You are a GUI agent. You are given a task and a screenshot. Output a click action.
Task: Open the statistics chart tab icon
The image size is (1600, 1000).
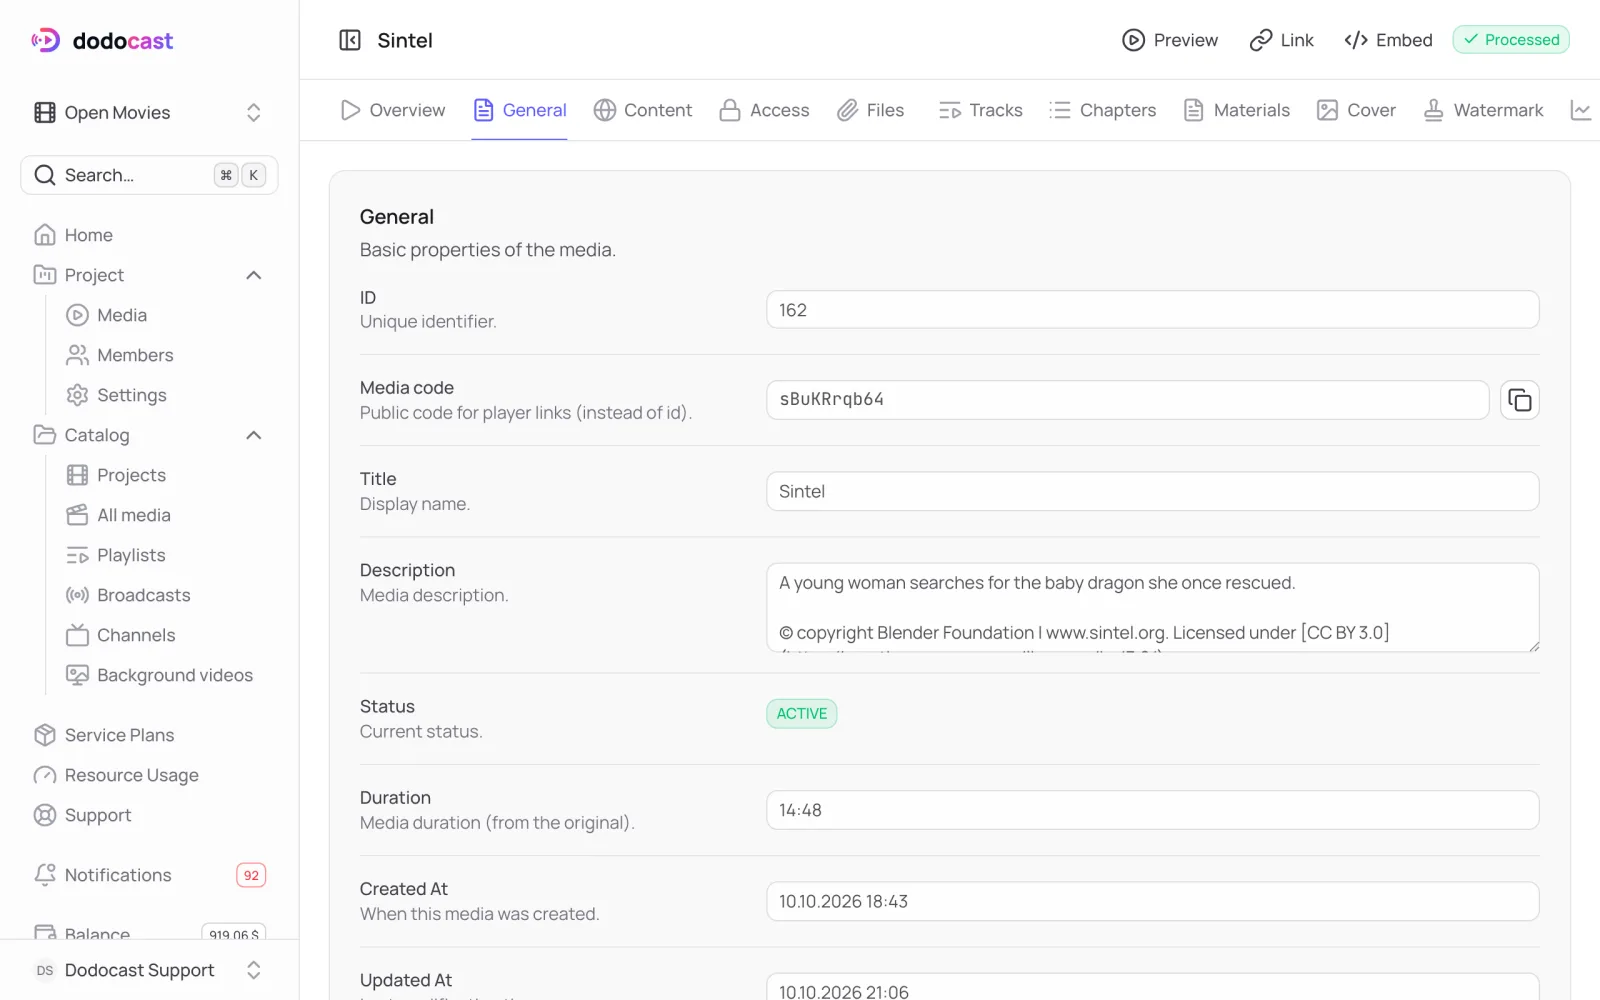tap(1581, 110)
